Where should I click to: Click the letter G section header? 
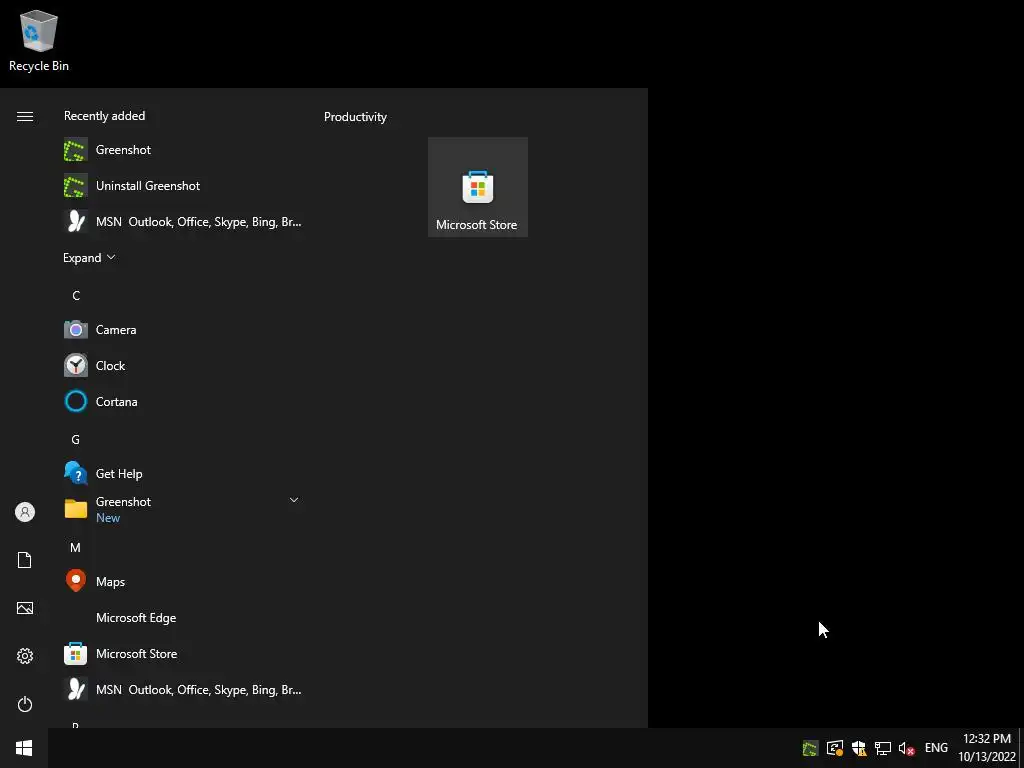[76, 440]
